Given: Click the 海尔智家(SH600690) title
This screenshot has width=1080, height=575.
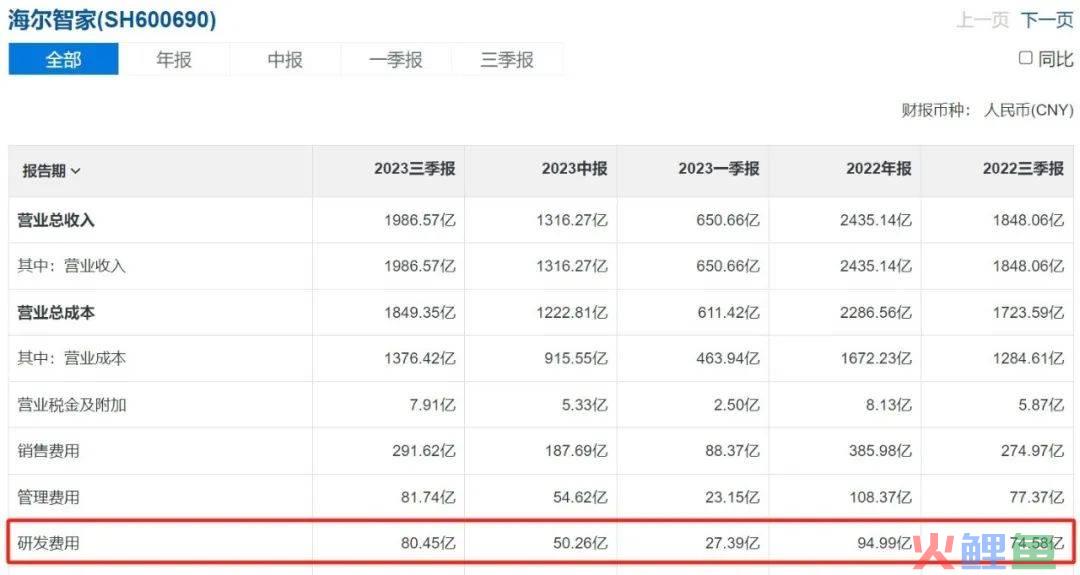Looking at the screenshot, I should [x=112, y=19].
